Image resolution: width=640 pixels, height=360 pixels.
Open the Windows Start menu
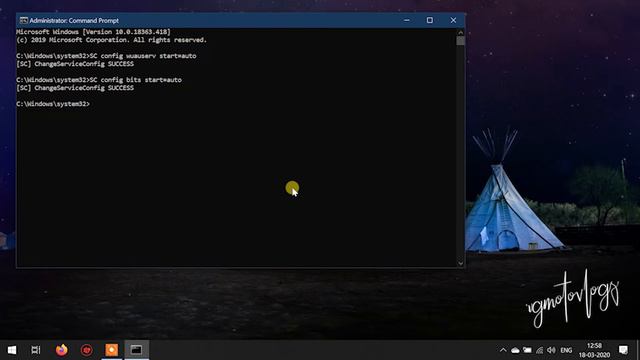tap(12, 350)
